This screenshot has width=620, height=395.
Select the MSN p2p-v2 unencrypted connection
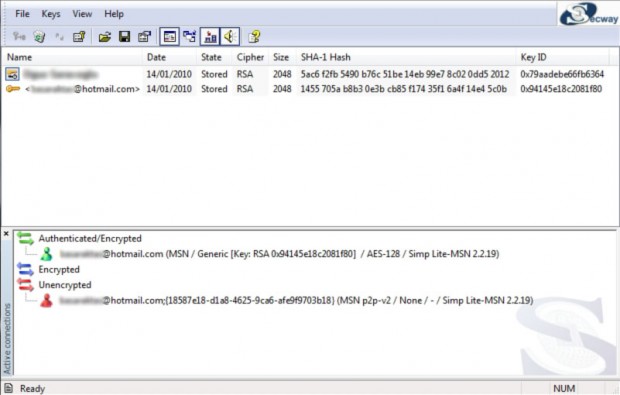(296, 301)
